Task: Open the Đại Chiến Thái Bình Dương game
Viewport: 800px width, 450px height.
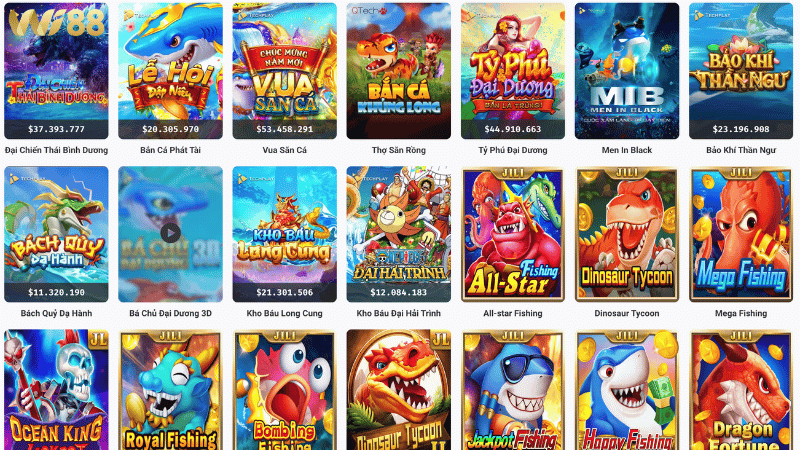Action: [56, 71]
